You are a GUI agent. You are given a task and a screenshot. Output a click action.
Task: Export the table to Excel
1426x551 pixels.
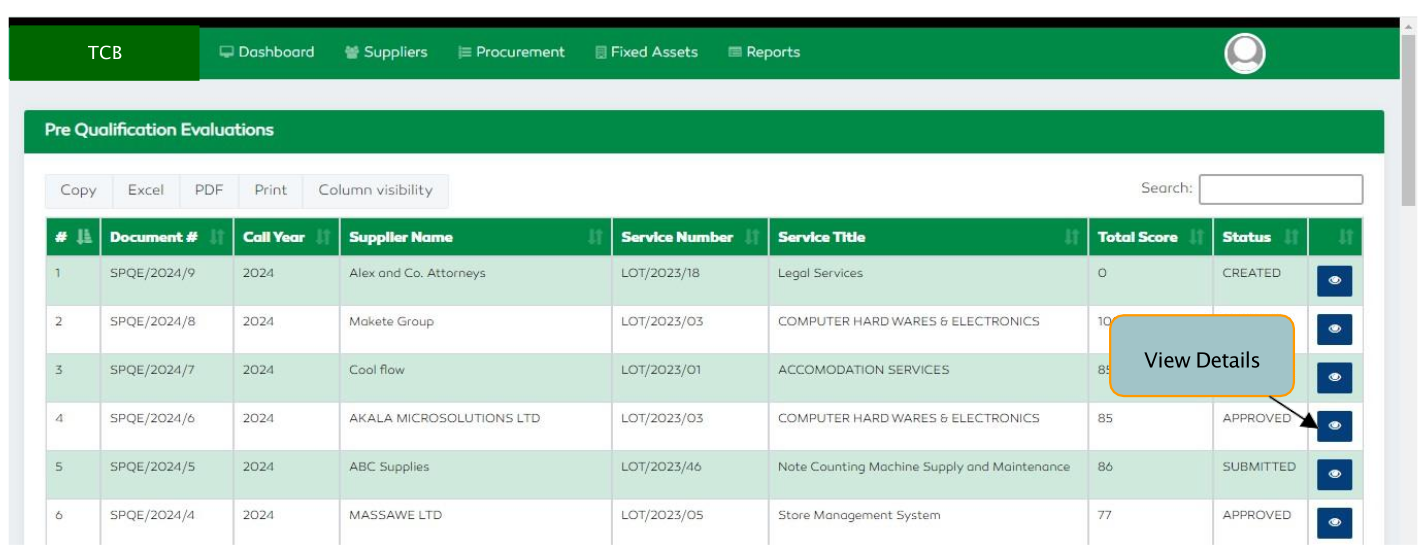click(146, 190)
